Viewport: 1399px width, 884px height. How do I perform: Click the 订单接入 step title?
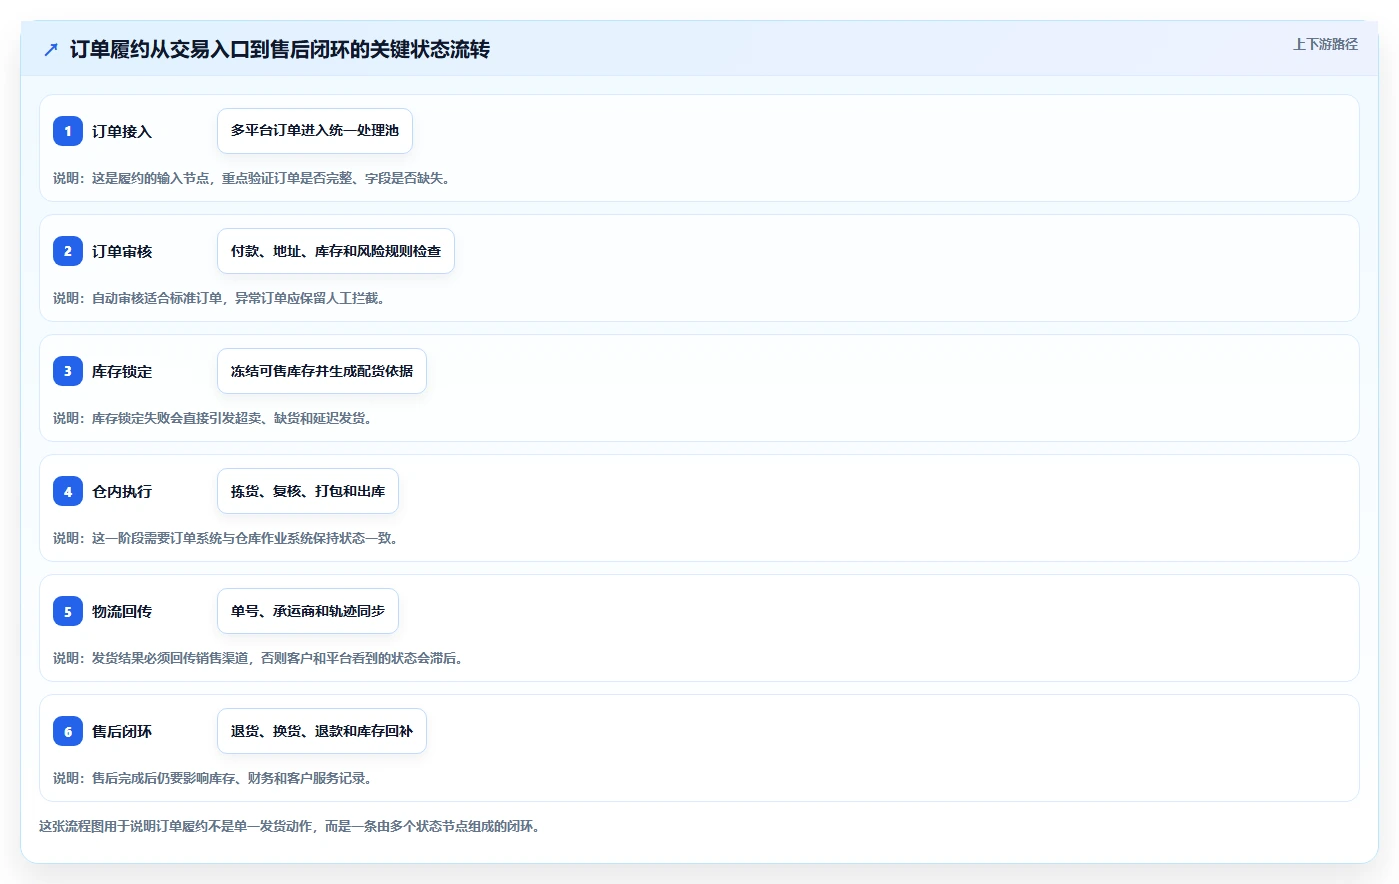click(x=122, y=131)
